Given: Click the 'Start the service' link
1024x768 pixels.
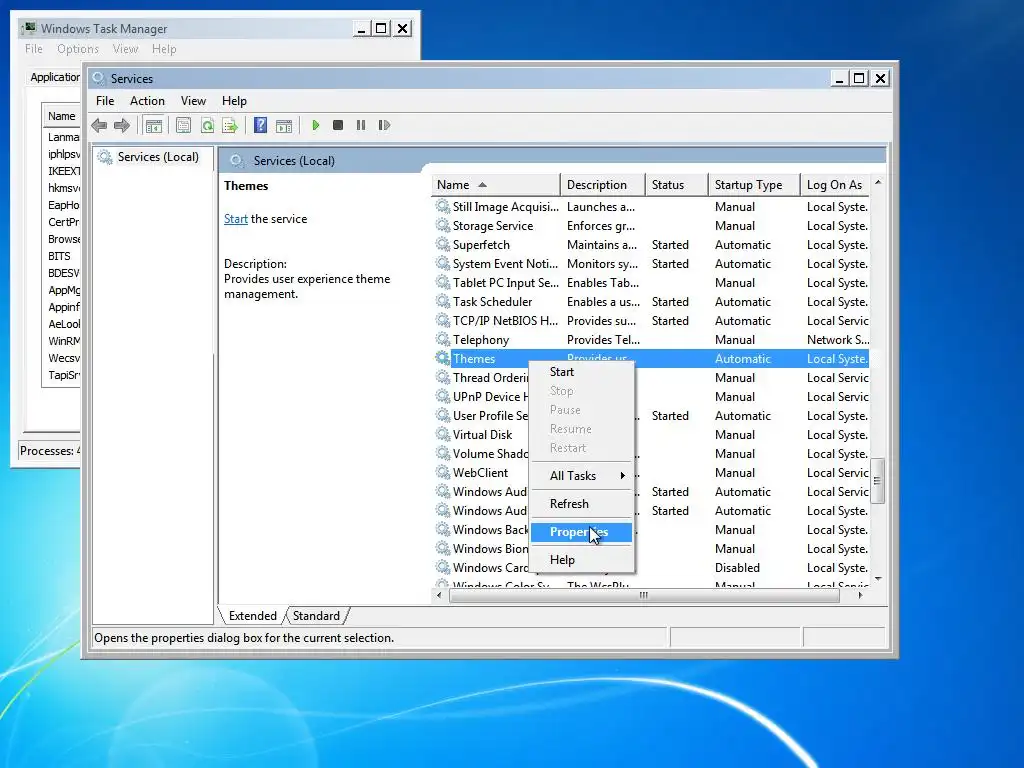Looking at the screenshot, I should click(236, 219).
